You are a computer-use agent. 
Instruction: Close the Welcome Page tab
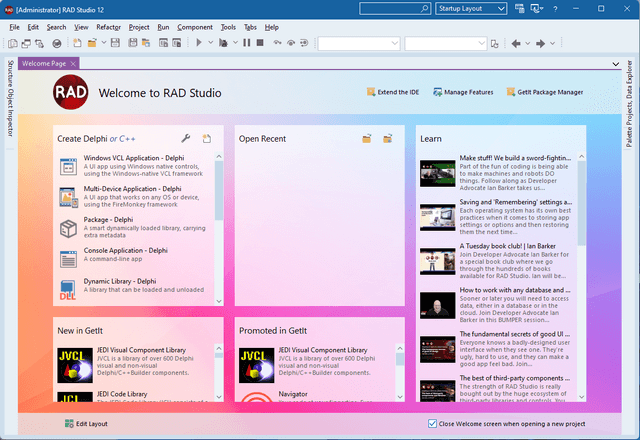tap(74, 63)
